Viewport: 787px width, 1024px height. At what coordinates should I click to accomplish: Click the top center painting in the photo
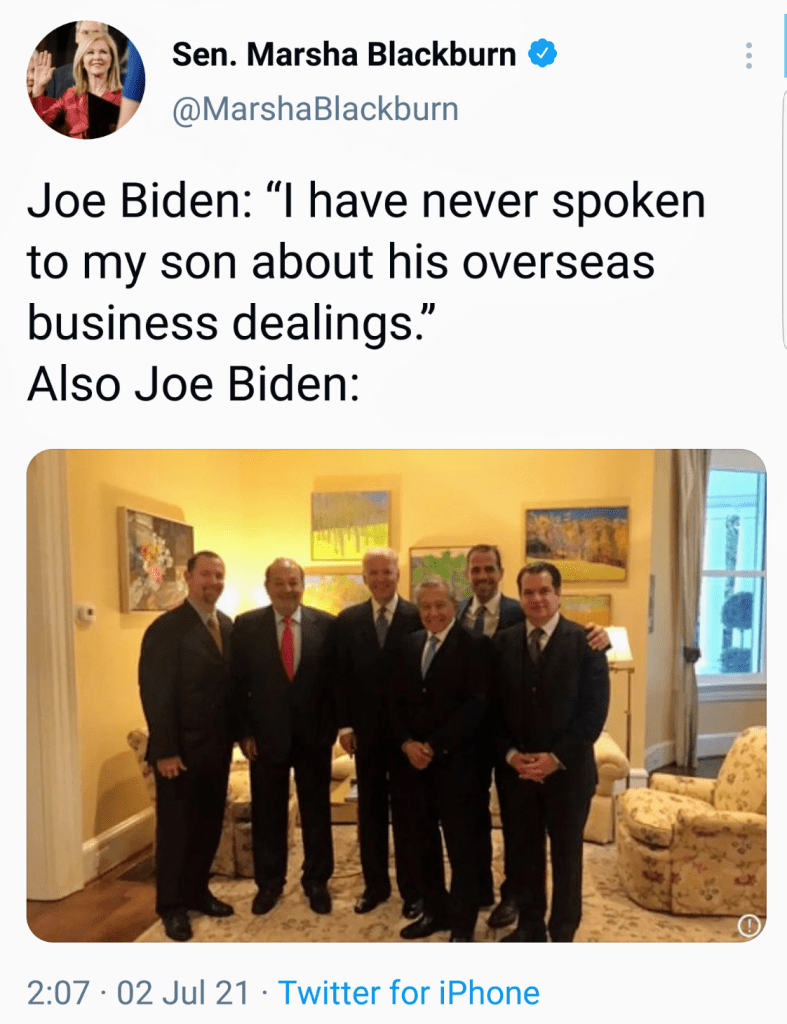tap(350, 525)
